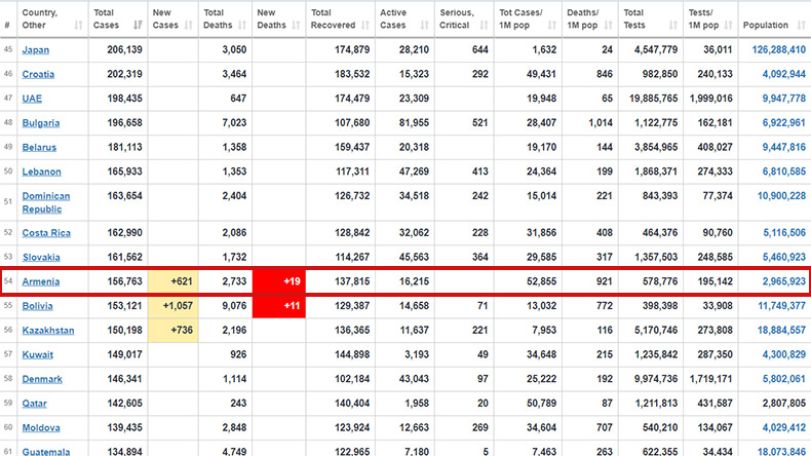Open Bulgaria population link 6,922,961
The height and width of the screenshot is (456, 811).
click(x=784, y=123)
